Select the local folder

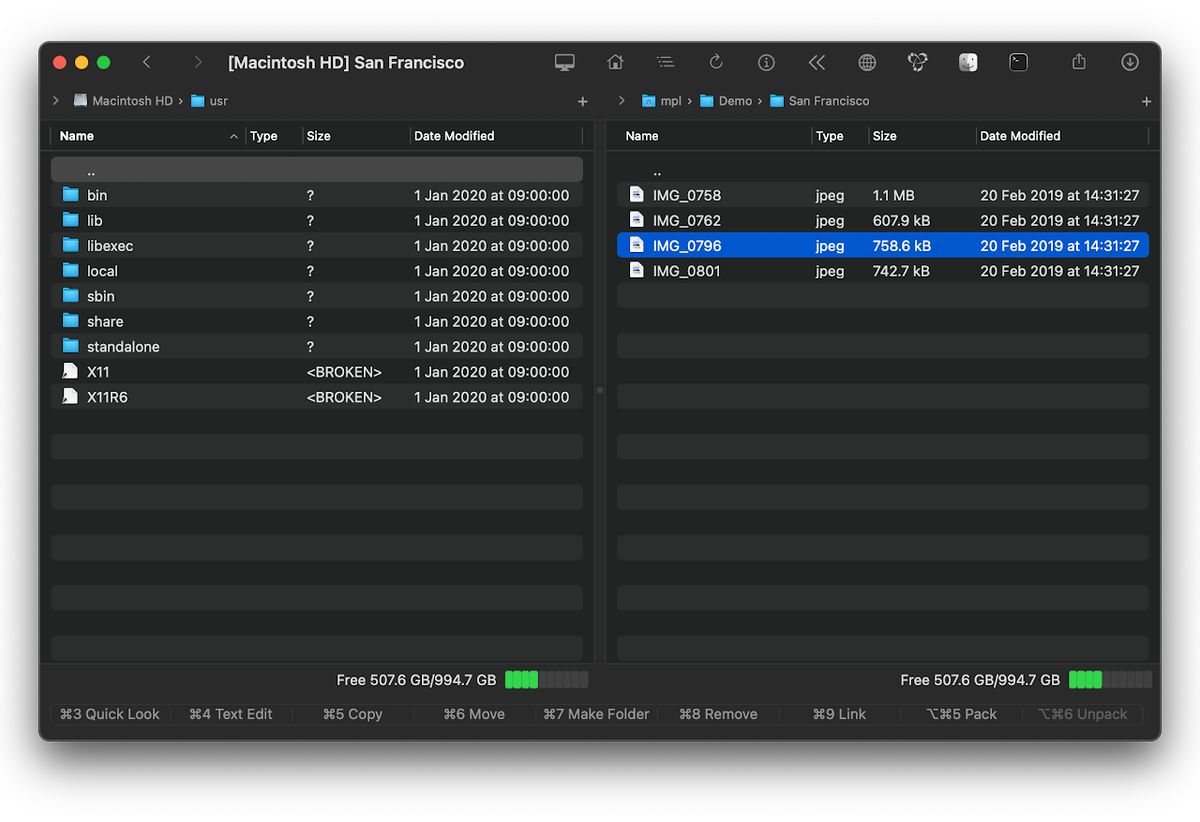[317, 271]
